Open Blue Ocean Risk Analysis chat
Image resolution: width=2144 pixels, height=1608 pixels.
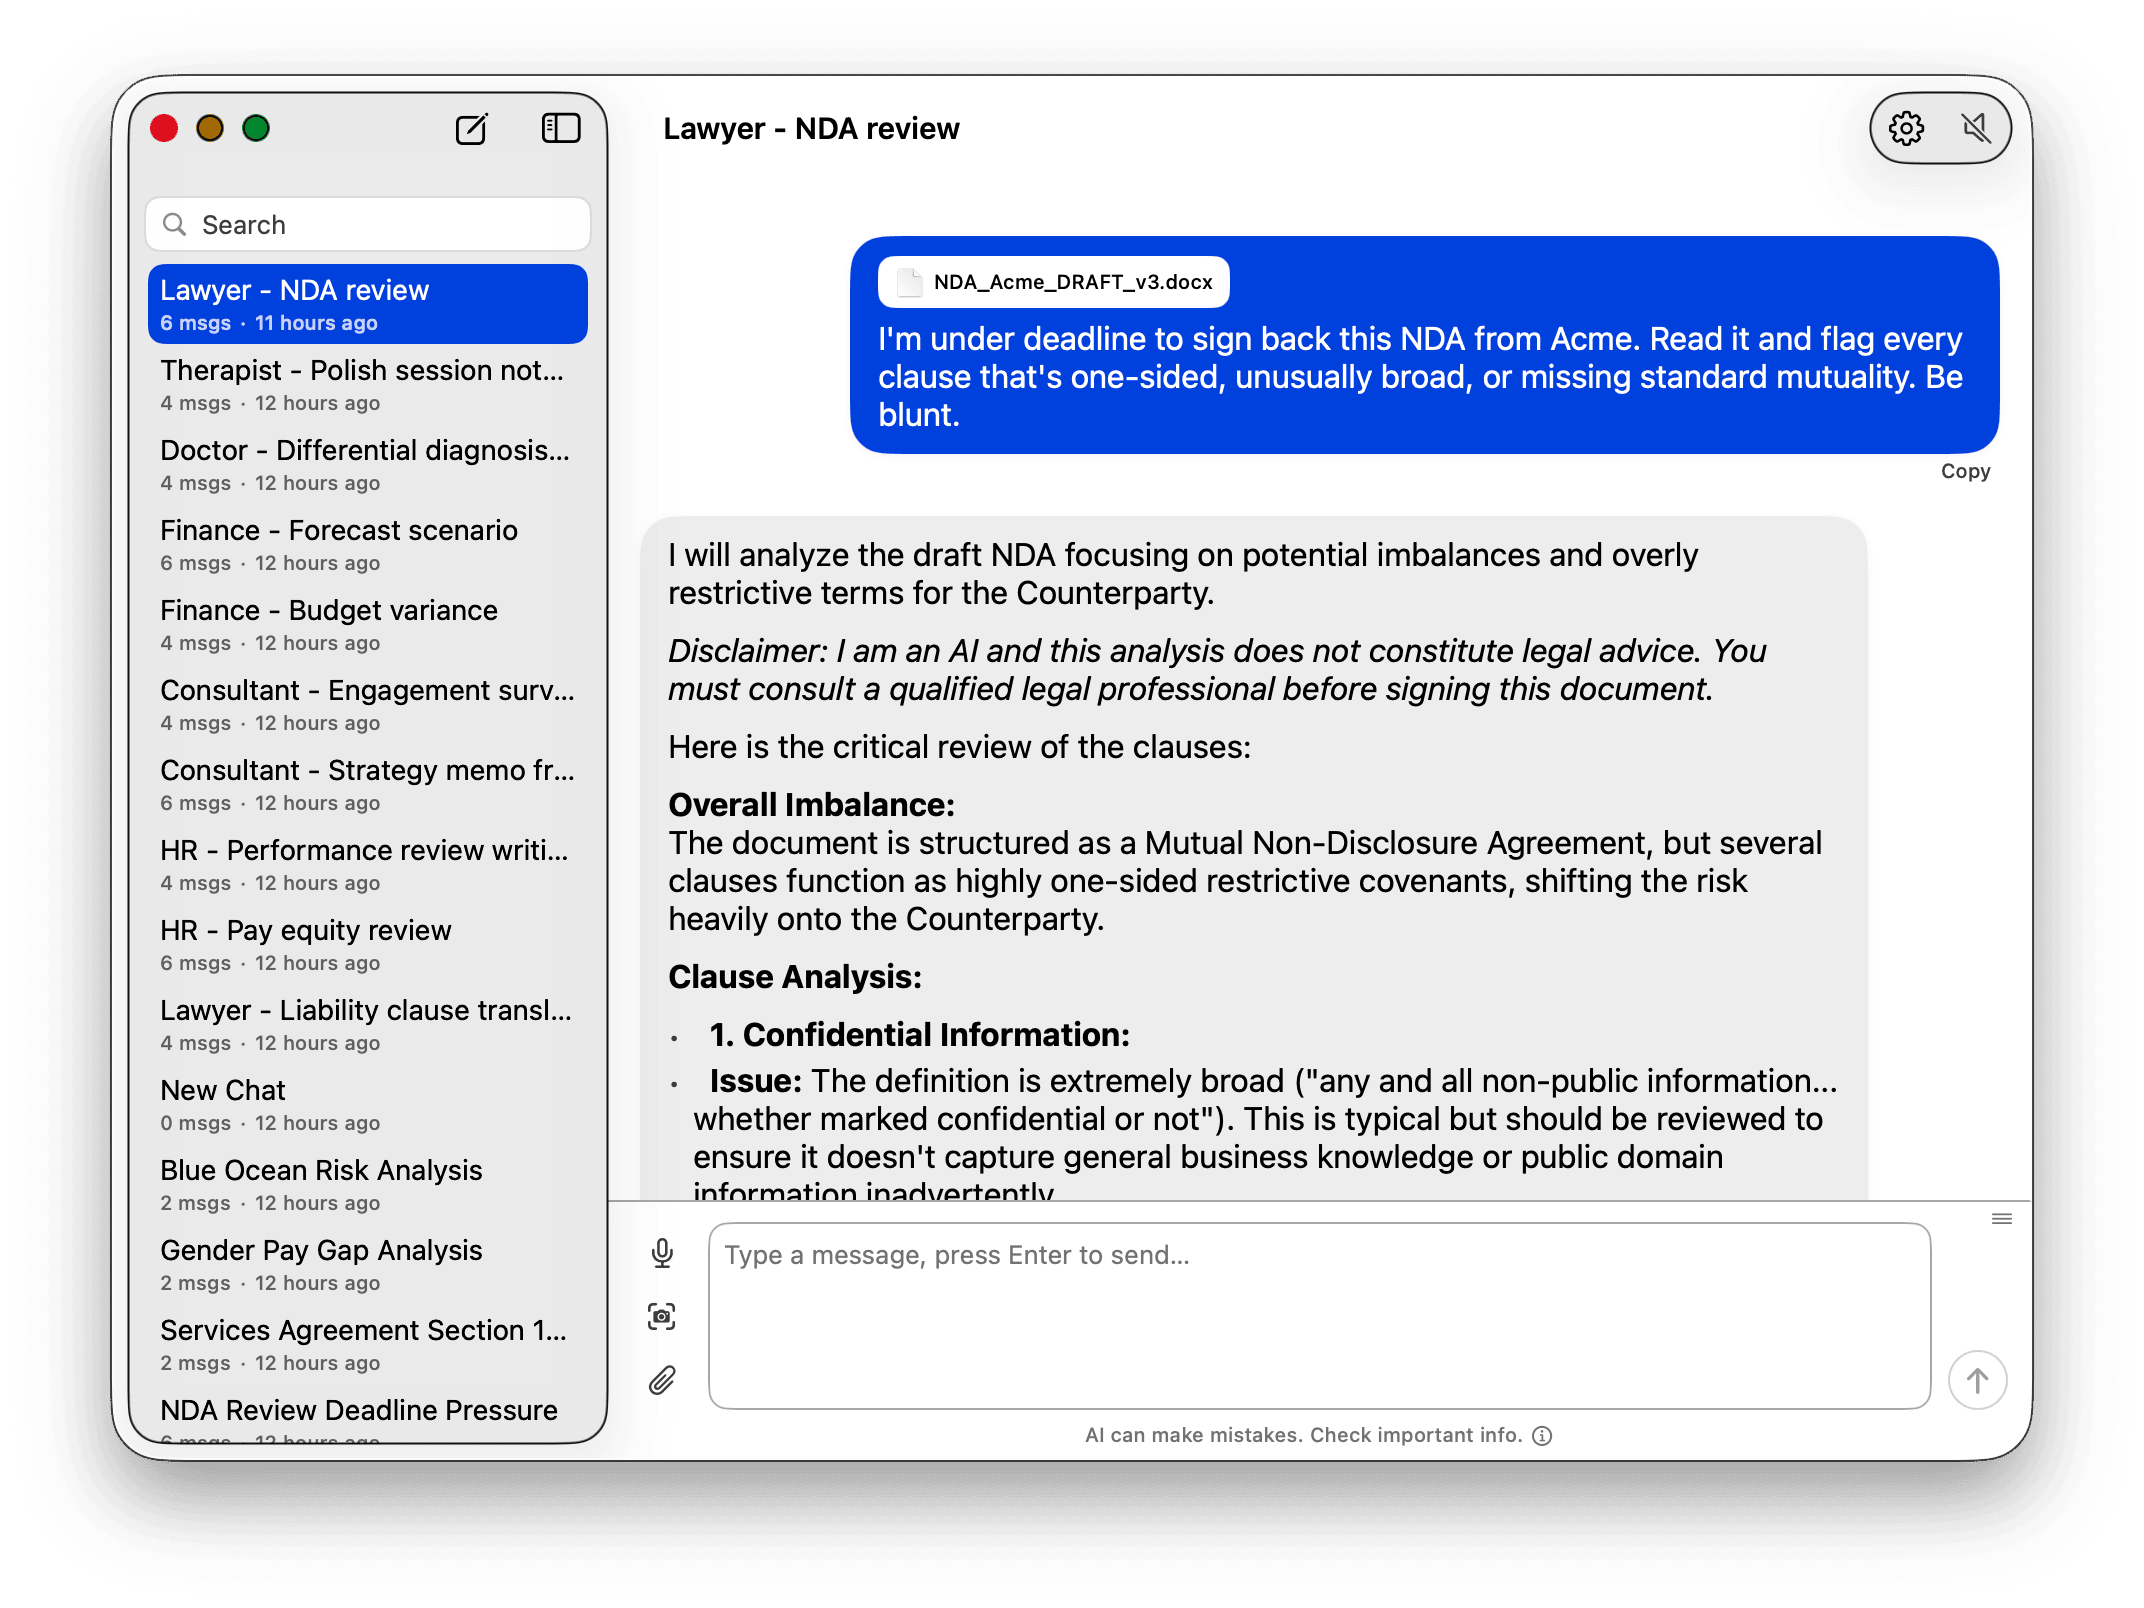(368, 1184)
